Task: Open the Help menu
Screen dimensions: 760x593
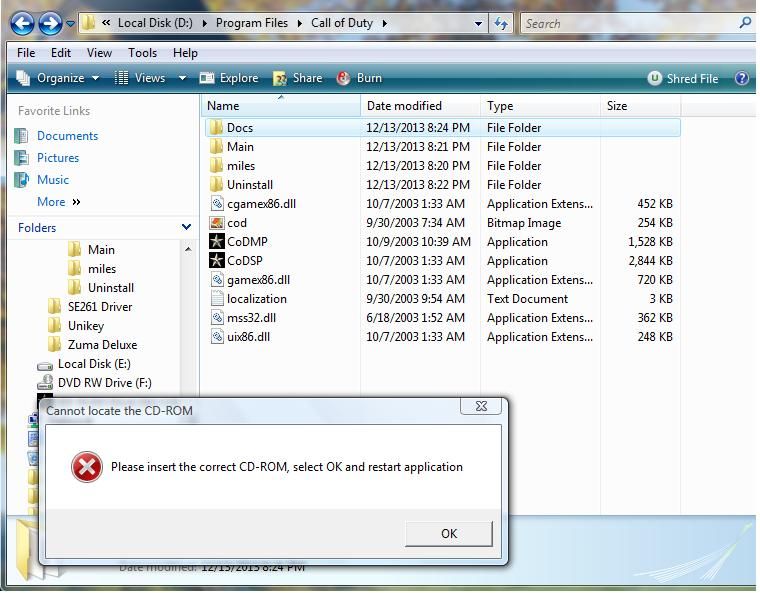Action: [185, 53]
